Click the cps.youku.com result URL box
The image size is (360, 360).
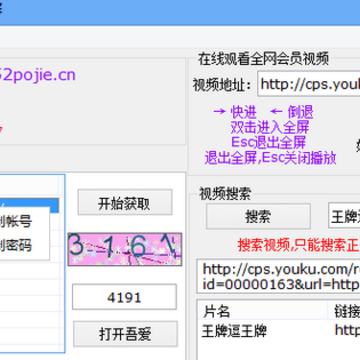(279, 276)
